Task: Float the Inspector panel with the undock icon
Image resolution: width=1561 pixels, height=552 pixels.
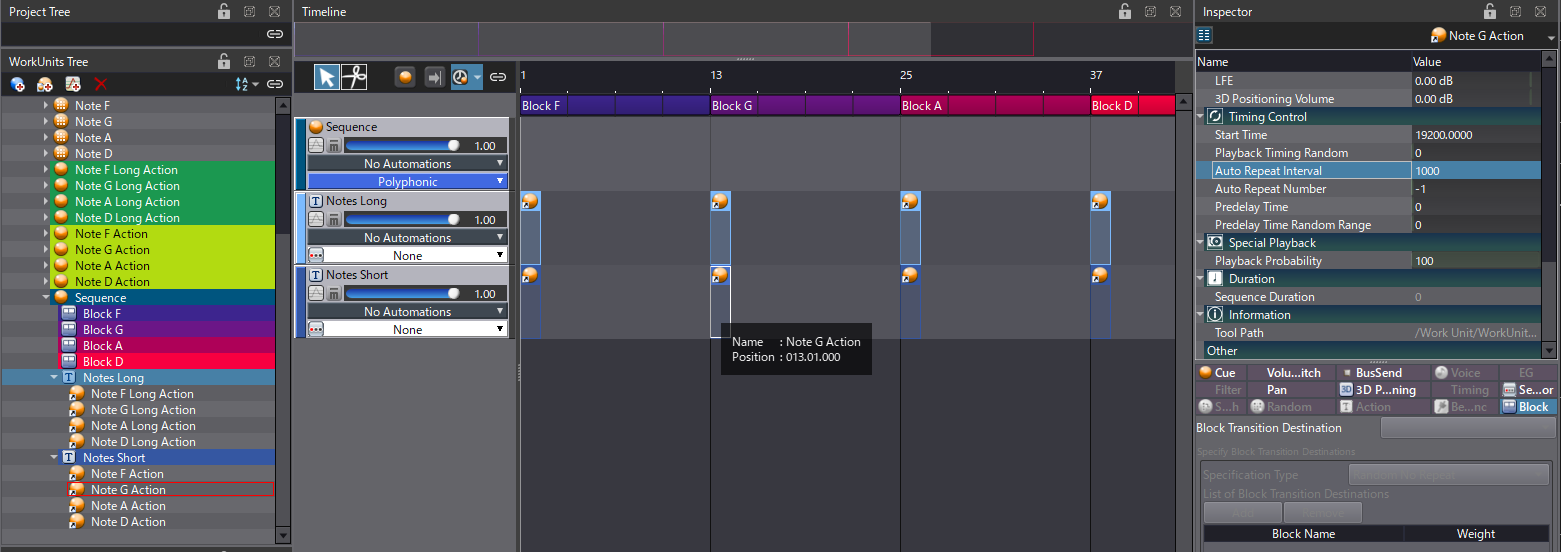Action: click(x=1514, y=11)
